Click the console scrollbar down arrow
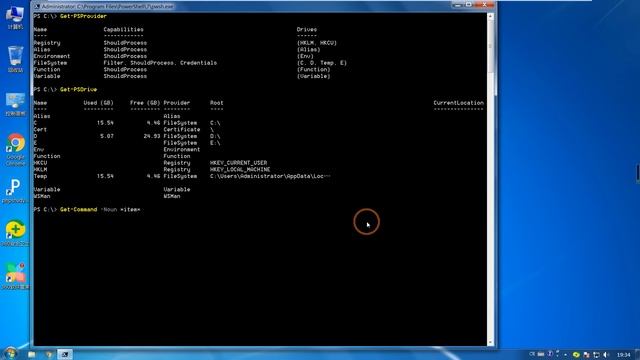Image resolution: width=640 pixels, height=360 pixels. [x=490, y=342]
